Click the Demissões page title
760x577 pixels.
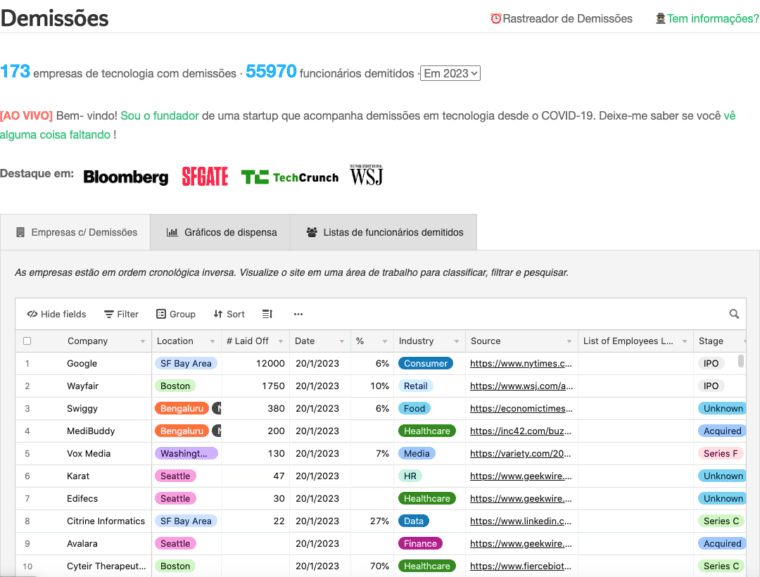click(x=54, y=18)
